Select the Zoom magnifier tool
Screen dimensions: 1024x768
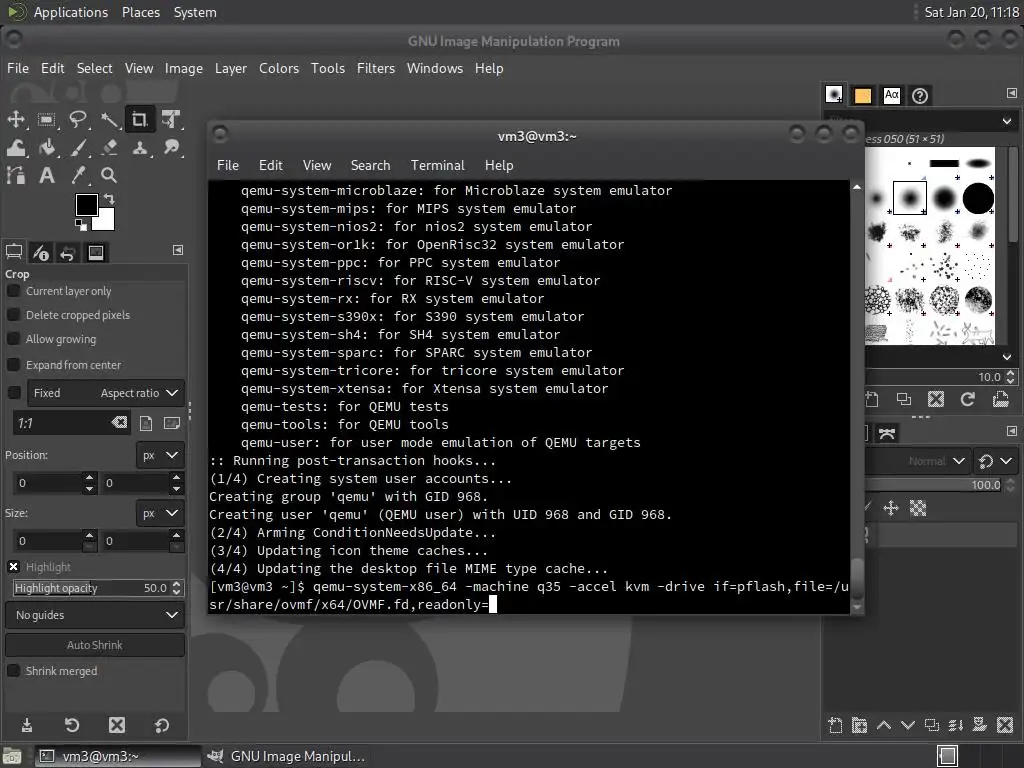[109, 175]
